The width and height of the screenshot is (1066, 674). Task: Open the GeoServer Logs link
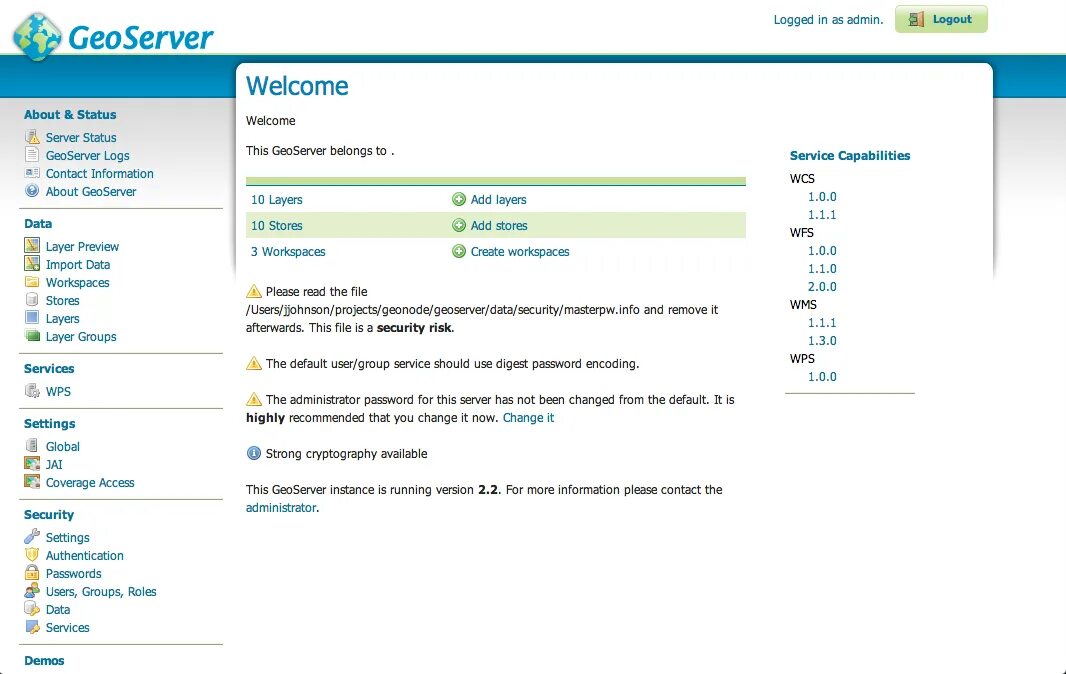click(88, 156)
